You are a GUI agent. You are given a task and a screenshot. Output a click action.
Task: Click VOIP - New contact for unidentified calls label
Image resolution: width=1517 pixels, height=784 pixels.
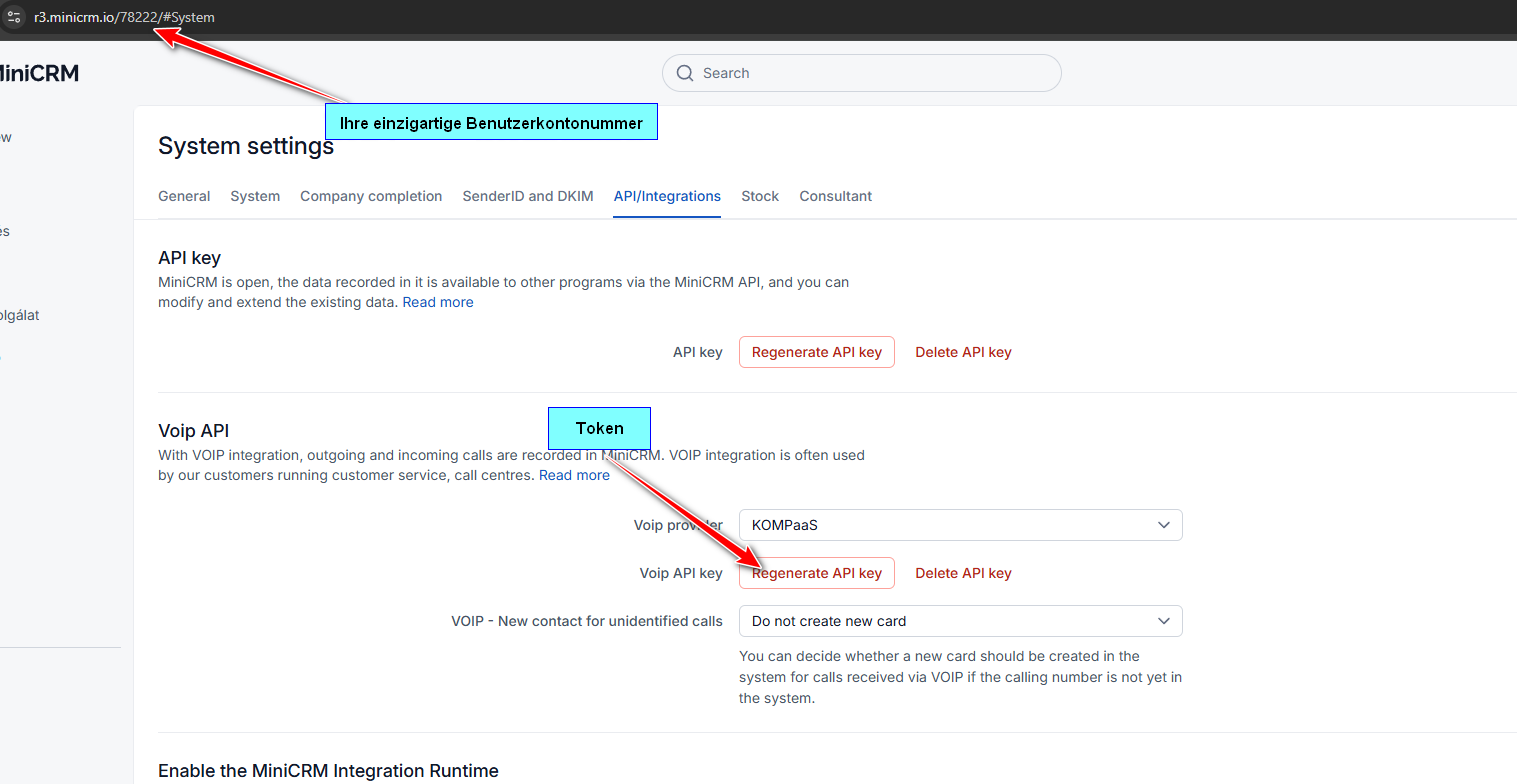point(587,621)
